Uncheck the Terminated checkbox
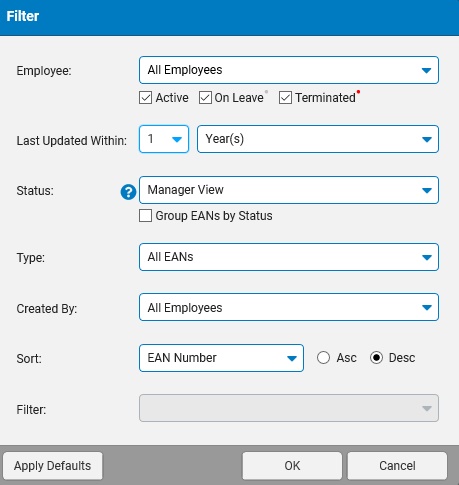Image resolution: width=459 pixels, height=485 pixels. point(285,98)
